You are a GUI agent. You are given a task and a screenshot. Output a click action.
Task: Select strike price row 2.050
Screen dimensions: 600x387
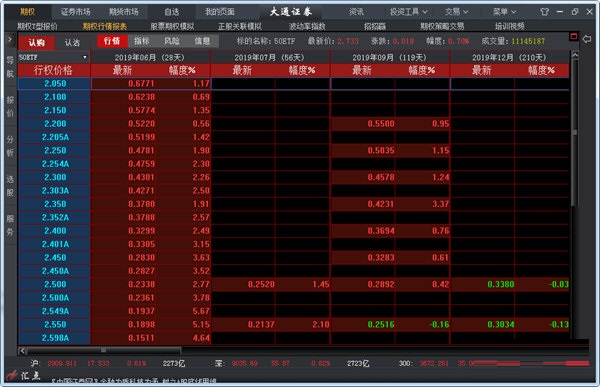tap(55, 84)
